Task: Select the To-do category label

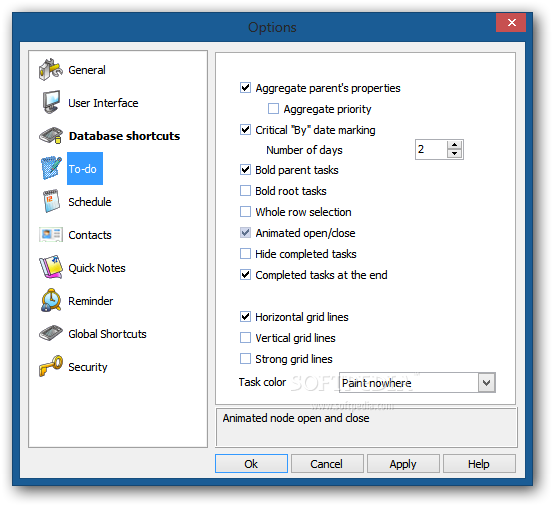Action: [x=85, y=169]
